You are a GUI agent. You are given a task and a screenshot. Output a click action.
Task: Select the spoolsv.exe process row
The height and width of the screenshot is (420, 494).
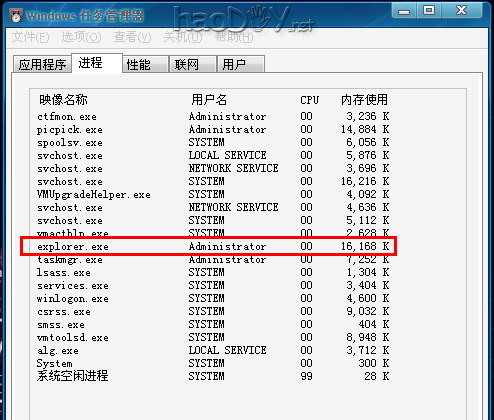coord(213,142)
